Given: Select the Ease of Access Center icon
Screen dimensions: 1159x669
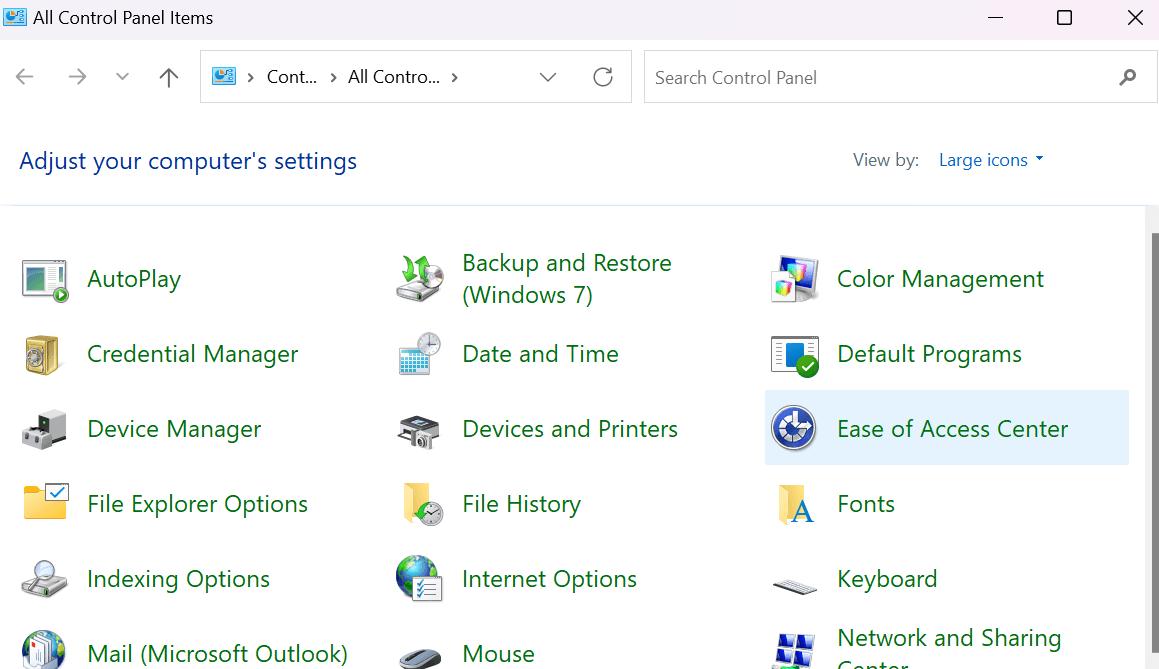Looking at the screenshot, I should [x=795, y=429].
